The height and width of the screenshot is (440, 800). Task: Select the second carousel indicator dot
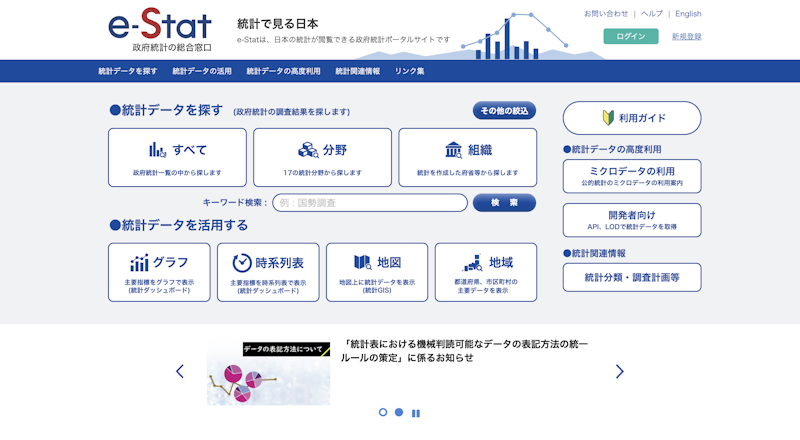click(399, 412)
